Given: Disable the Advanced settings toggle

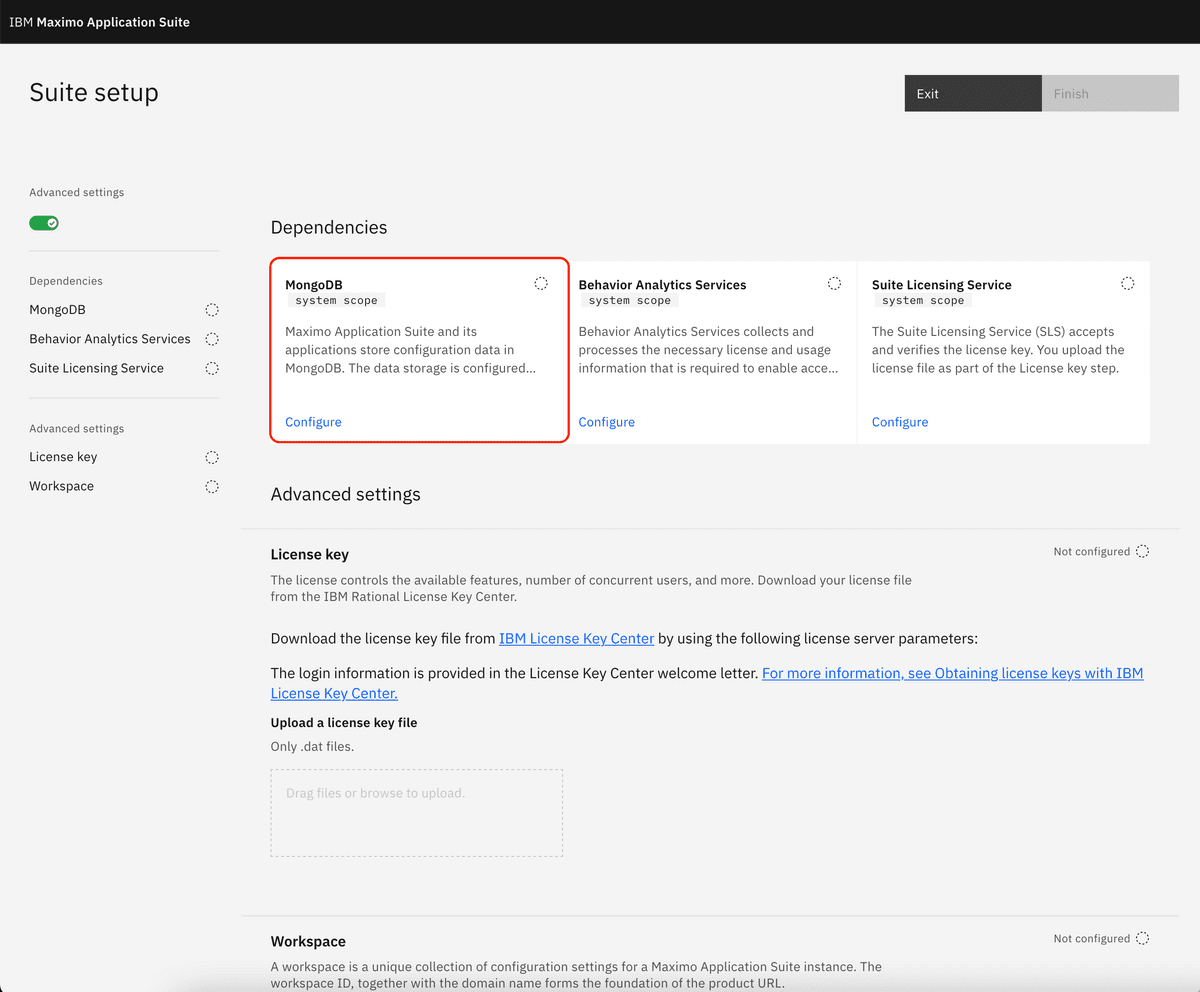Looking at the screenshot, I should click(x=44, y=222).
